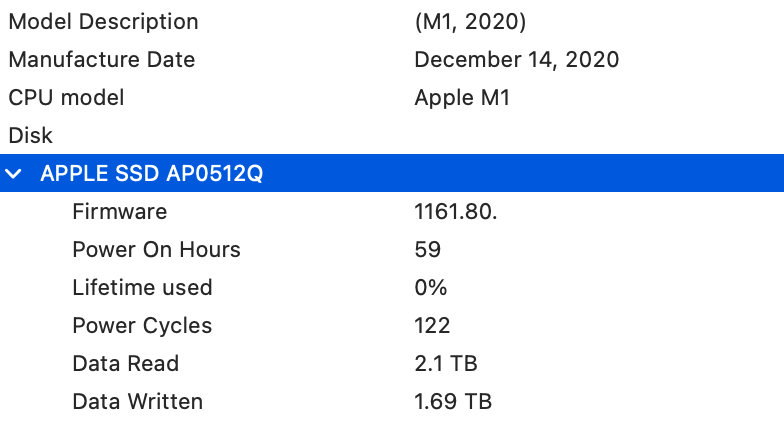
Task: Click the 0% lifetime used value
Action: click(430, 288)
